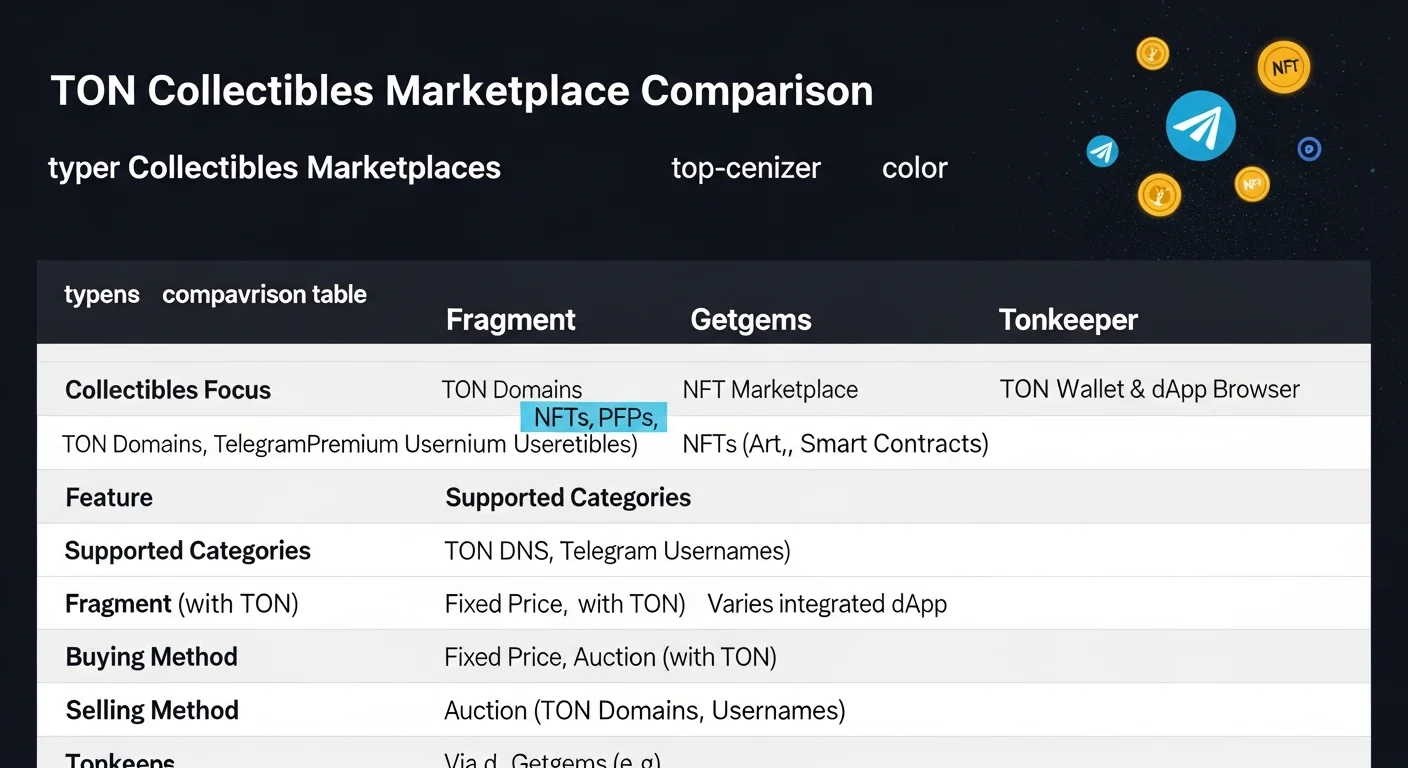This screenshot has height=768, width=1408.
Task: Click the highlighted NFTs, PFPs, tag
Action: coord(594,418)
